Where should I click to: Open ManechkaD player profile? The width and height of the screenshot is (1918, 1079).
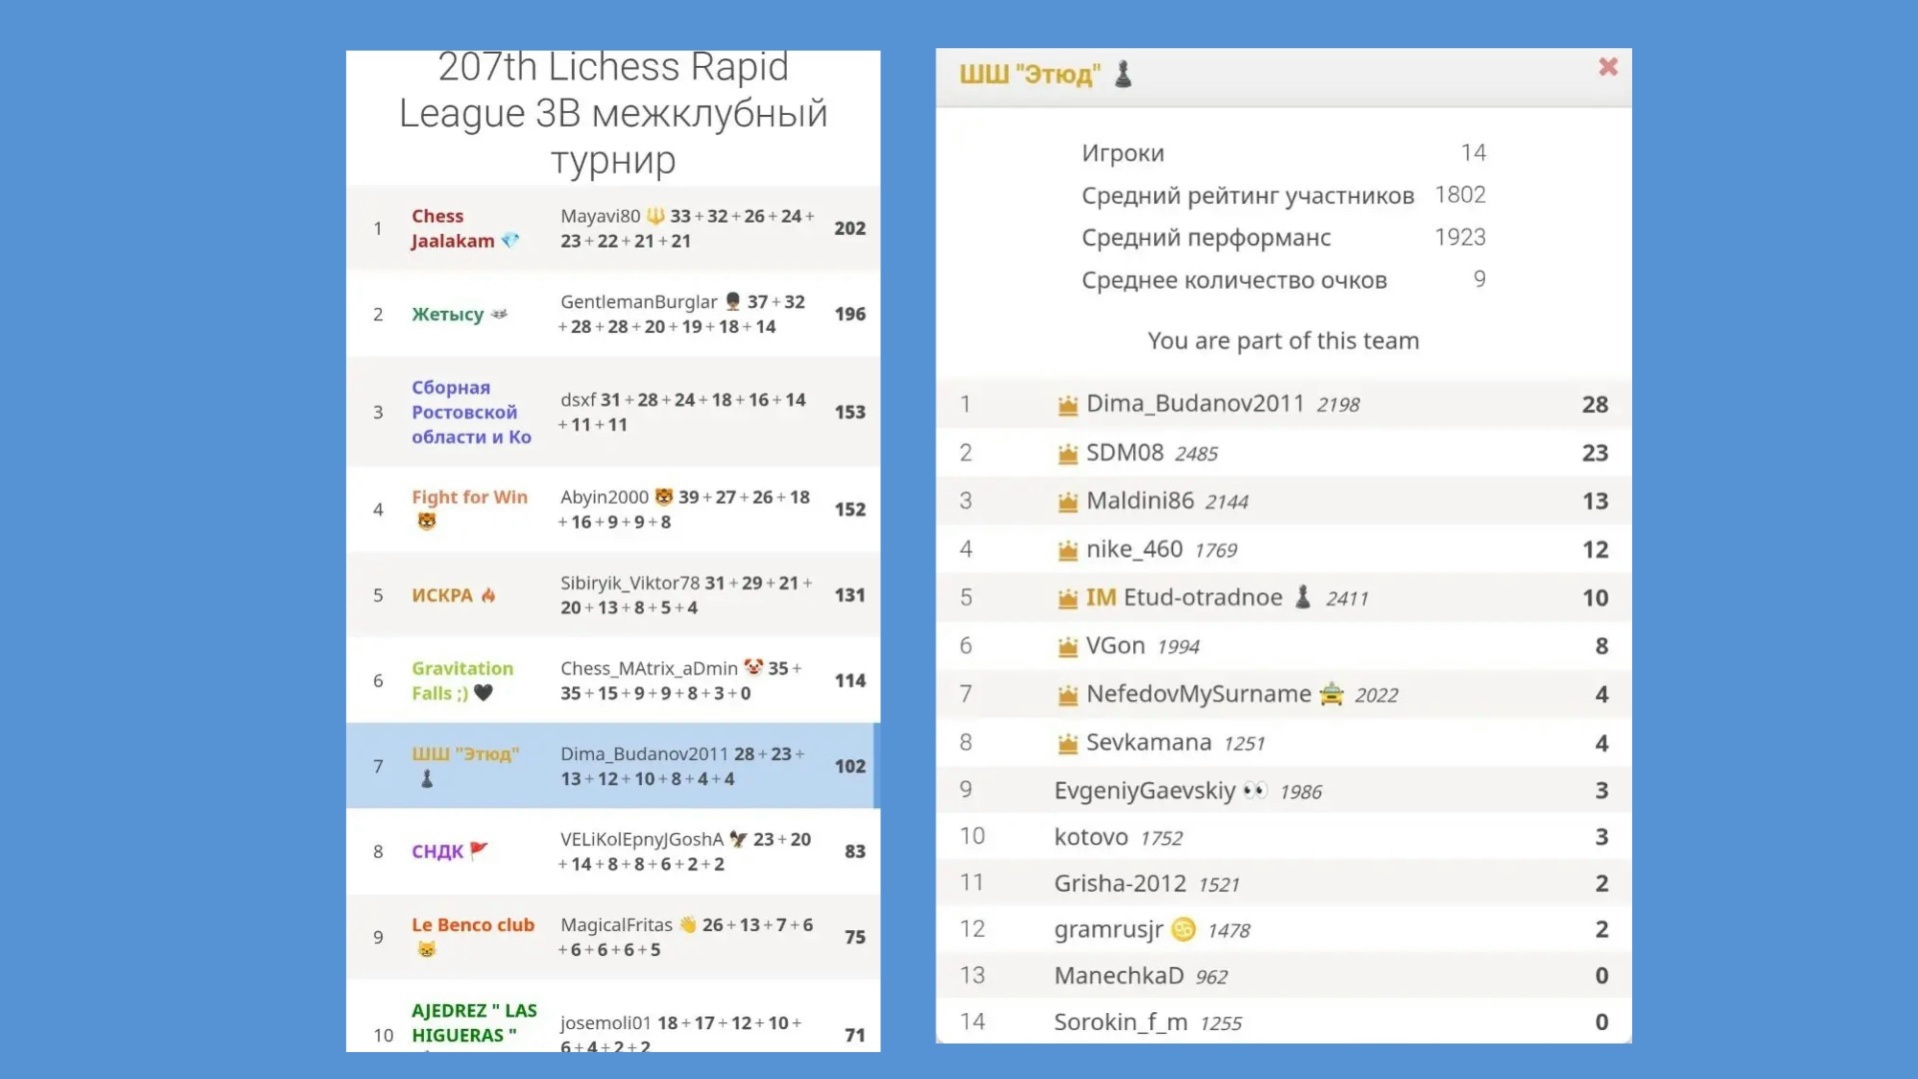(x=1119, y=975)
